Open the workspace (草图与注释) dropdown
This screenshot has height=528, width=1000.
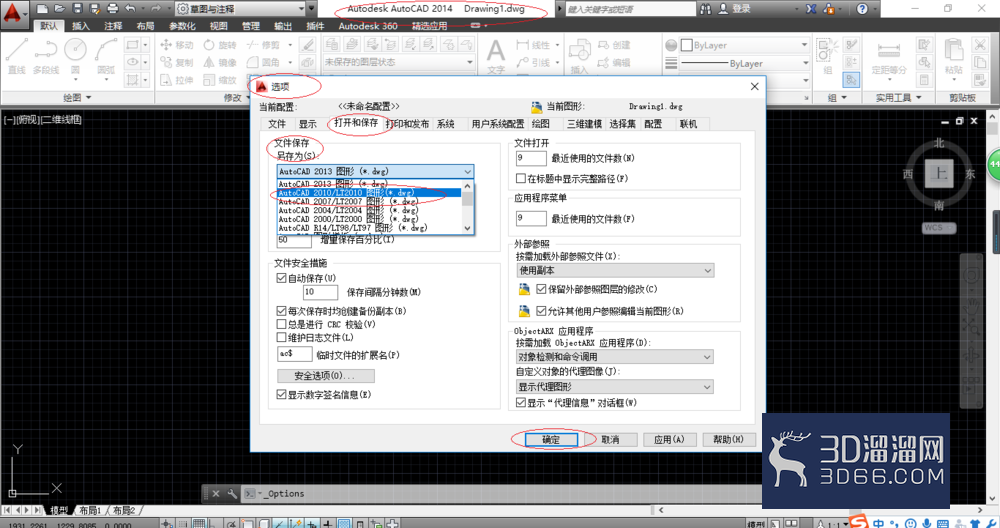[x=240, y=9]
